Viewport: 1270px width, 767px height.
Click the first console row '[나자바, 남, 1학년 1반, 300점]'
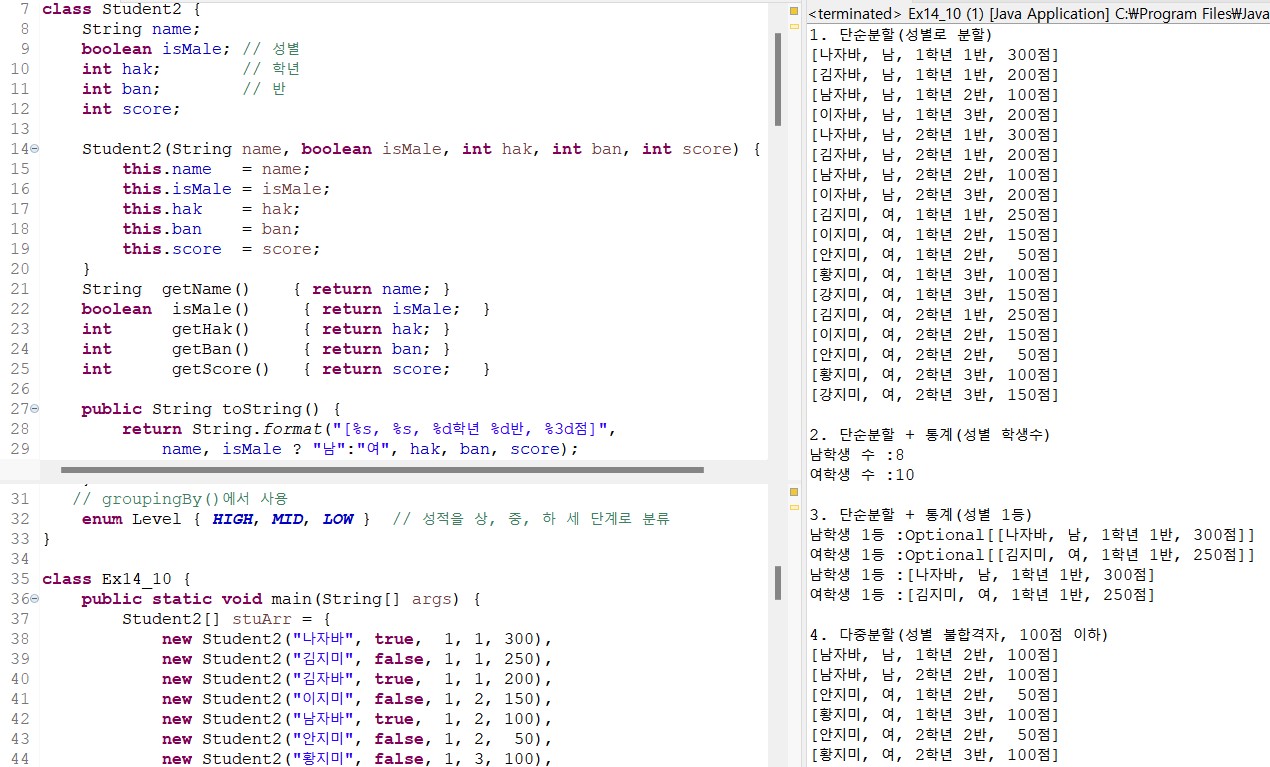[x=934, y=55]
